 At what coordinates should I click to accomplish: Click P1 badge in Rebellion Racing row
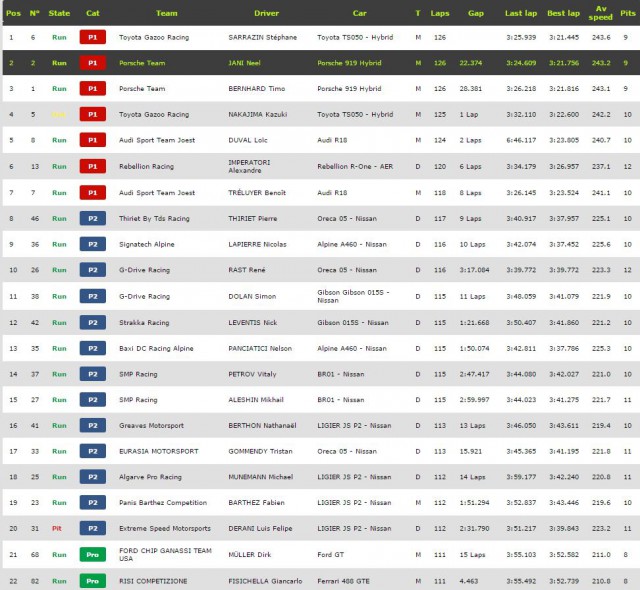coord(93,166)
